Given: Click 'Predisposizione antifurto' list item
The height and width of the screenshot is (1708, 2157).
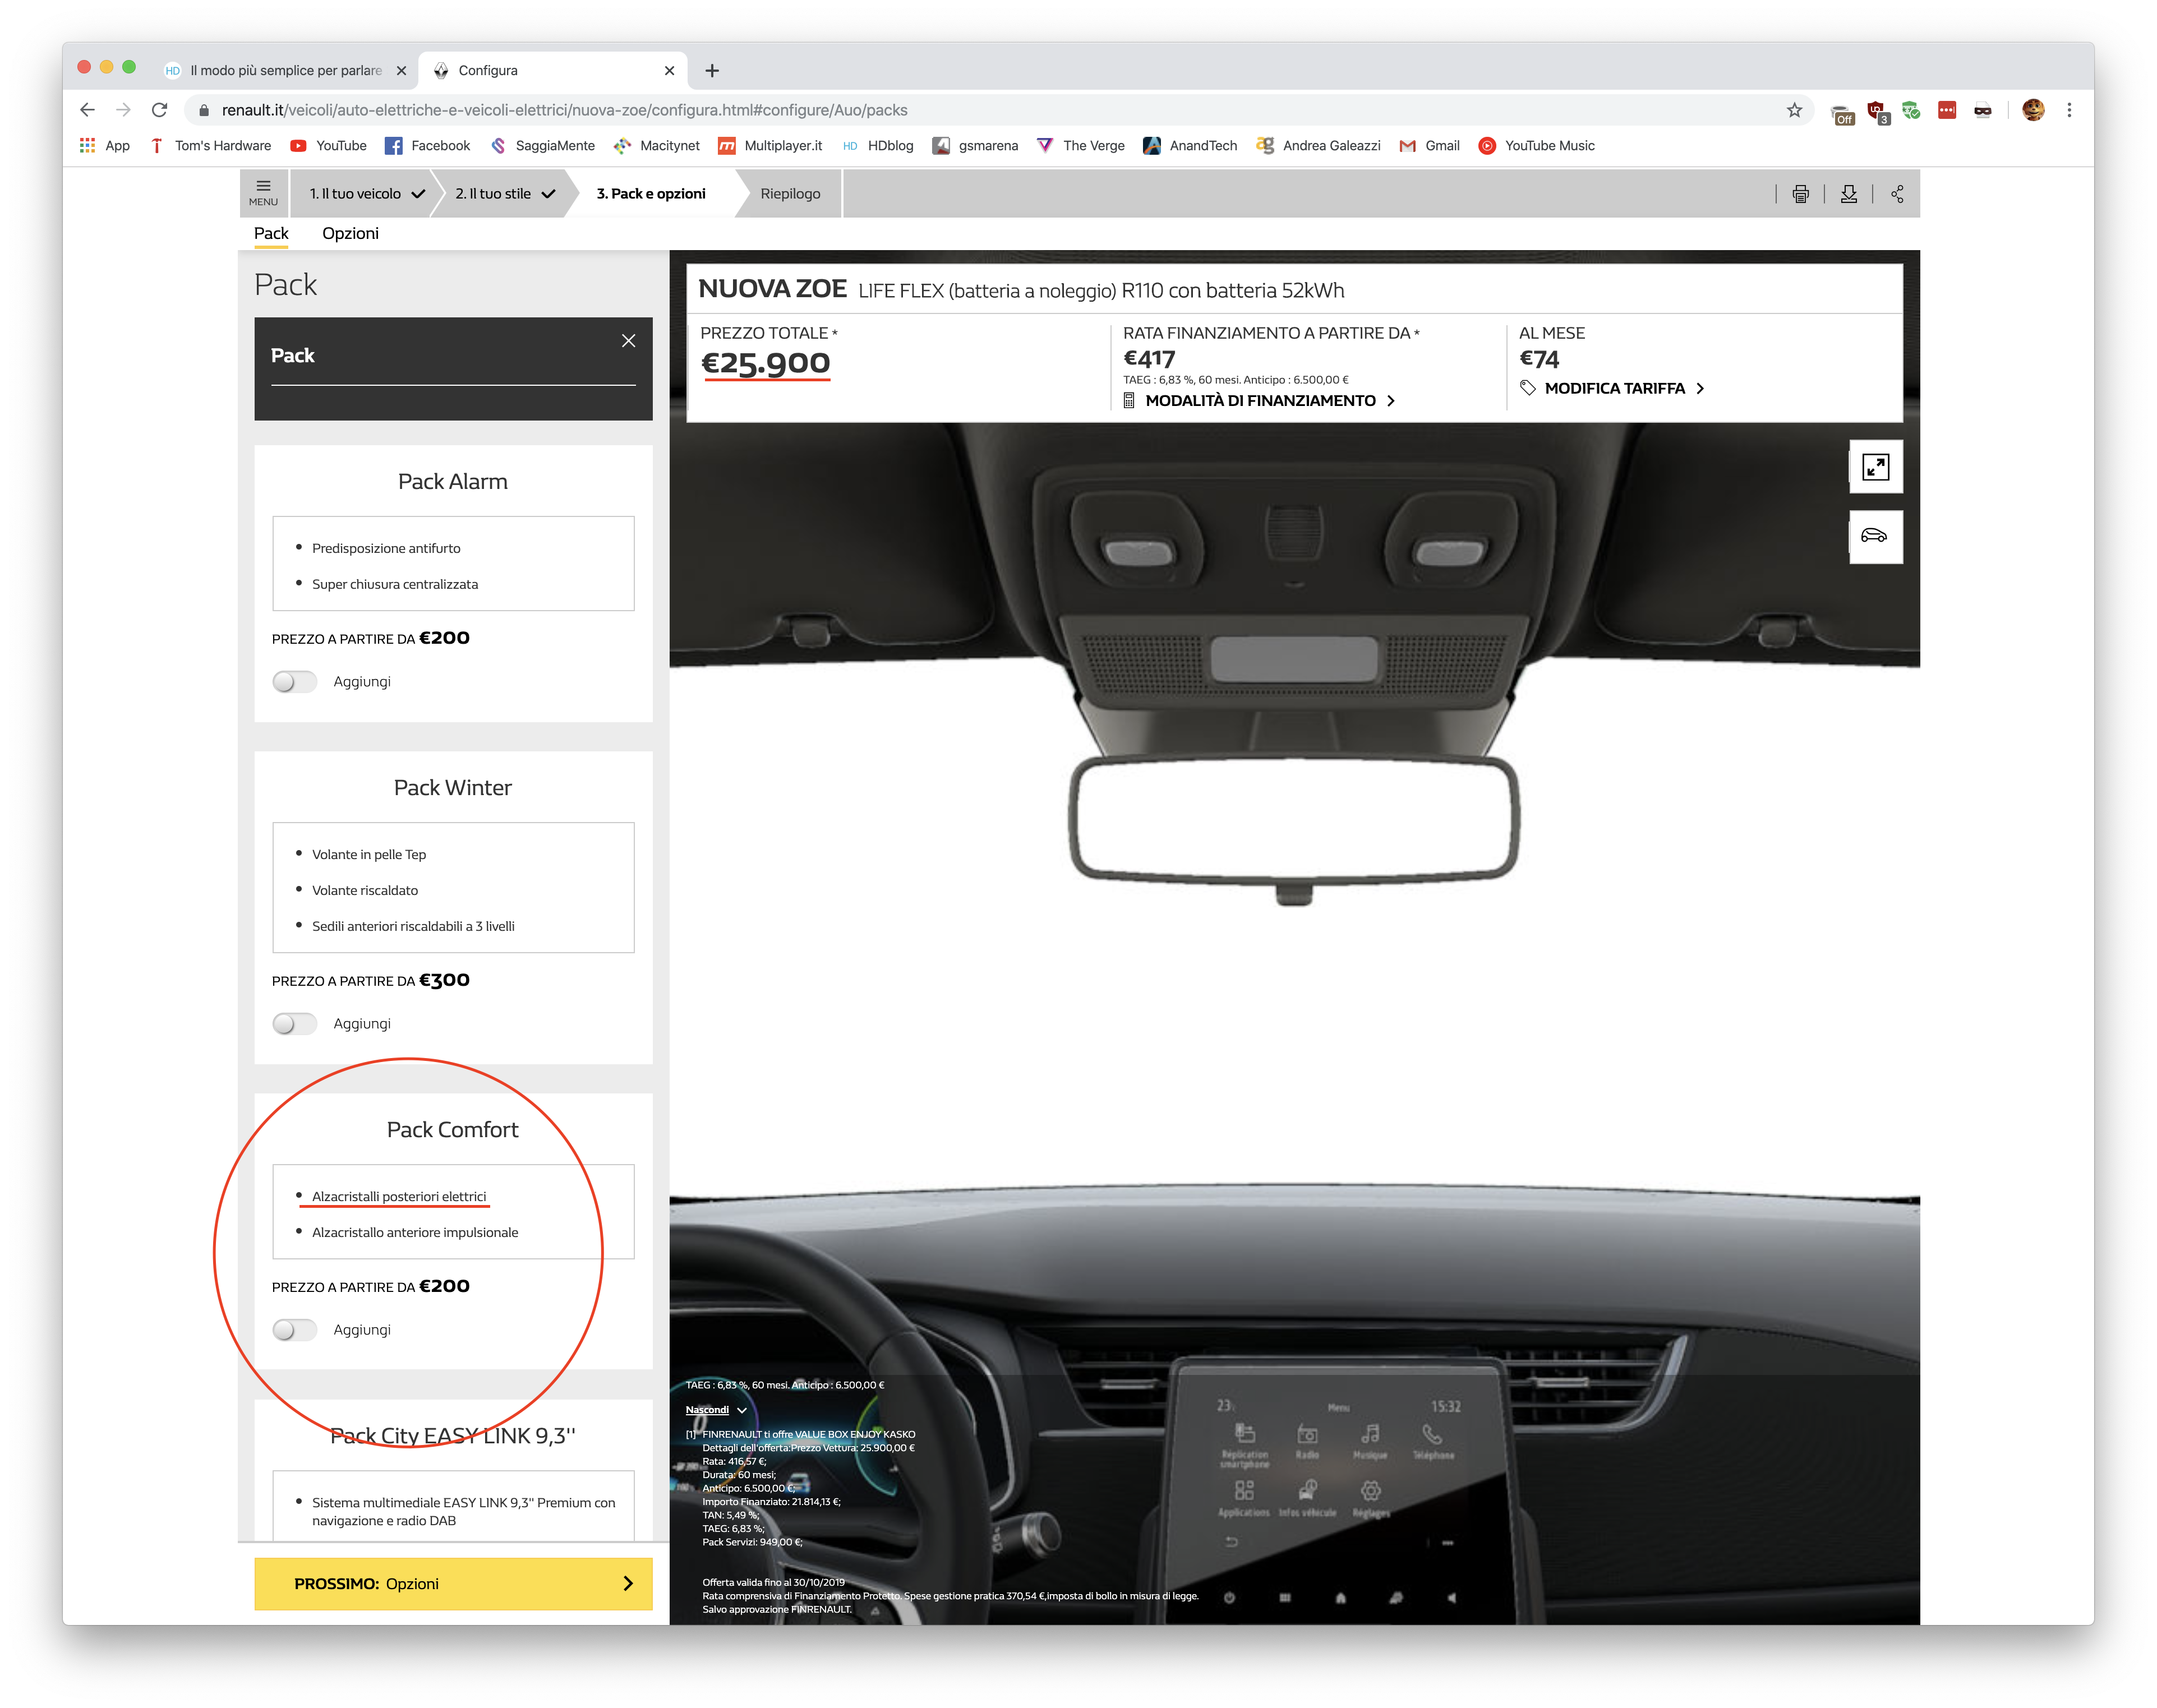Looking at the screenshot, I should coord(386,549).
